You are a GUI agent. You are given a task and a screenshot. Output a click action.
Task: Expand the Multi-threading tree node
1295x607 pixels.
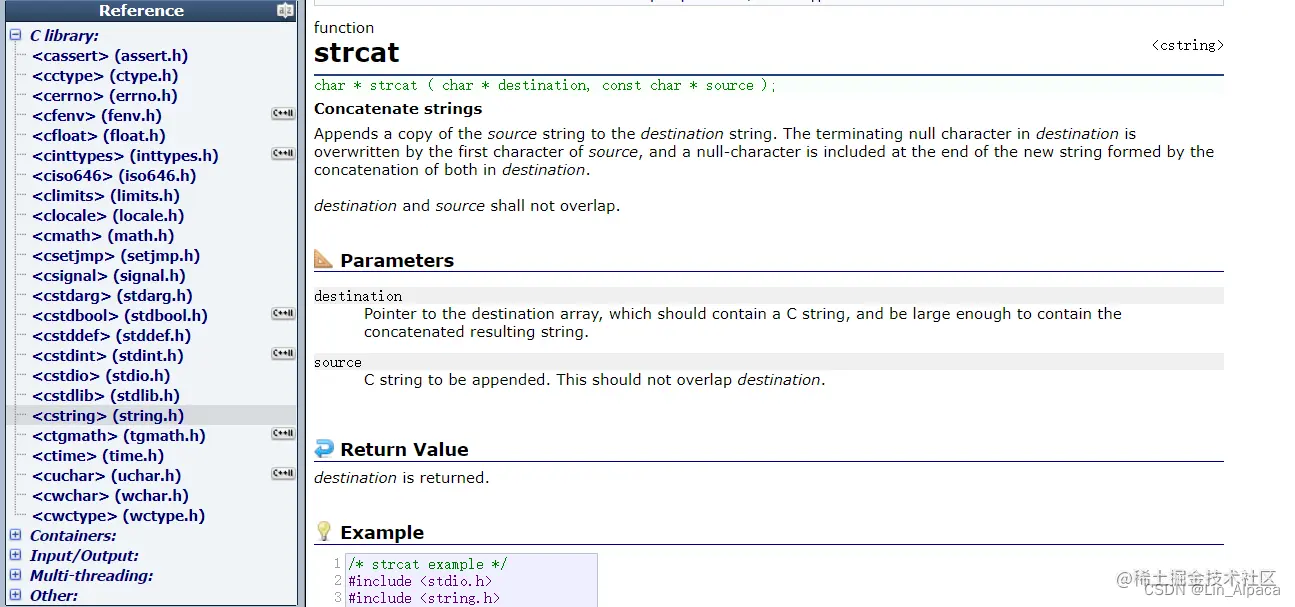click(x=15, y=575)
